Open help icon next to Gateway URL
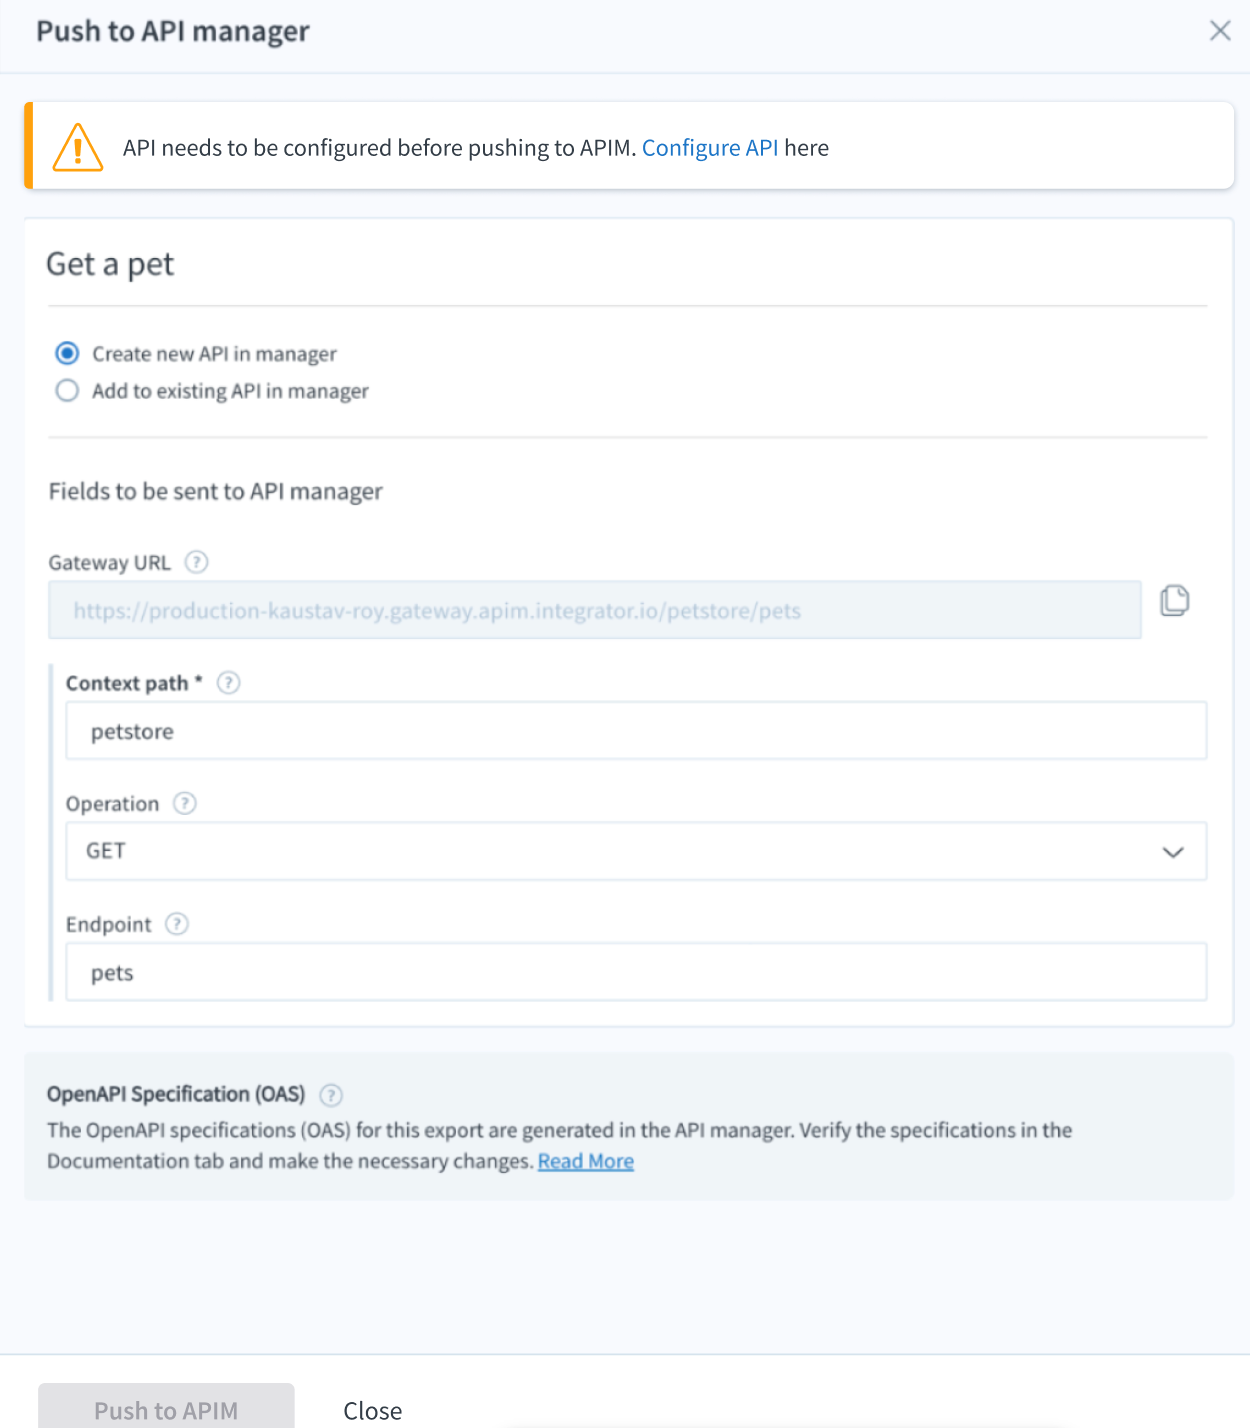1250x1428 pixels. point(197,562)
